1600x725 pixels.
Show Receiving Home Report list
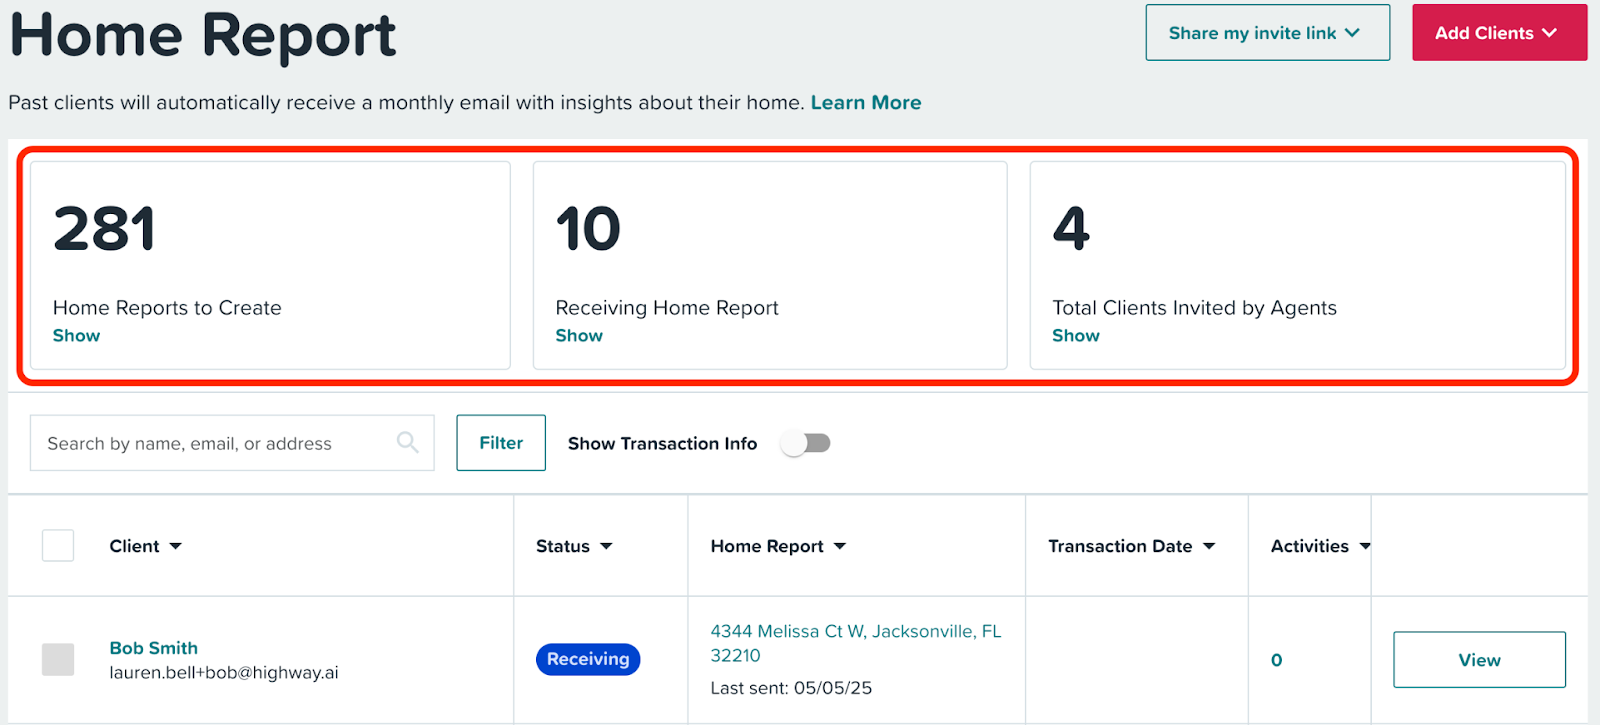click(x=579, y=336)
